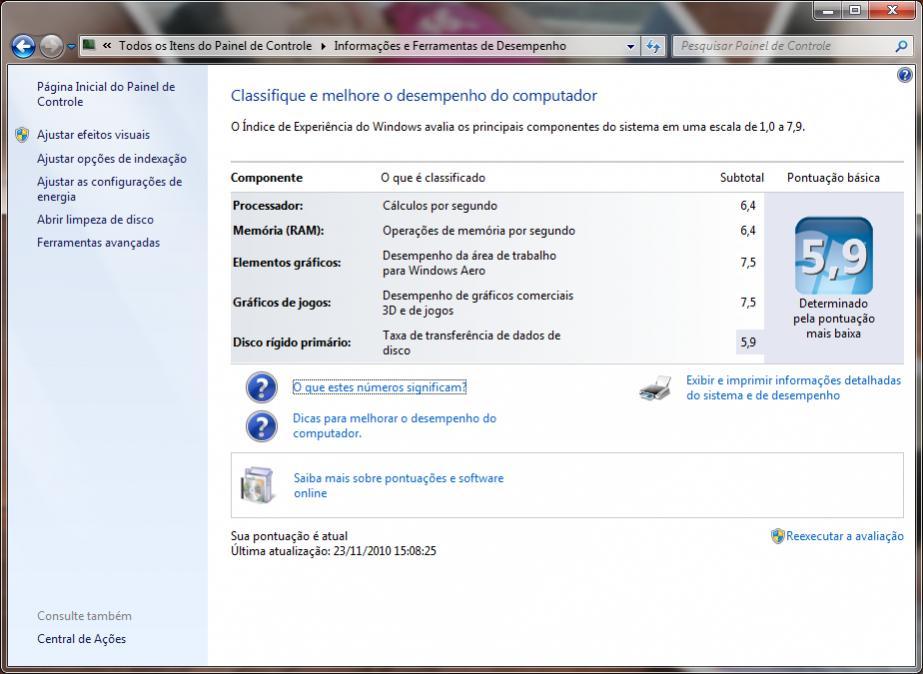Click the refresh button beside address bar
923x674 pixels.
[653, 46]
